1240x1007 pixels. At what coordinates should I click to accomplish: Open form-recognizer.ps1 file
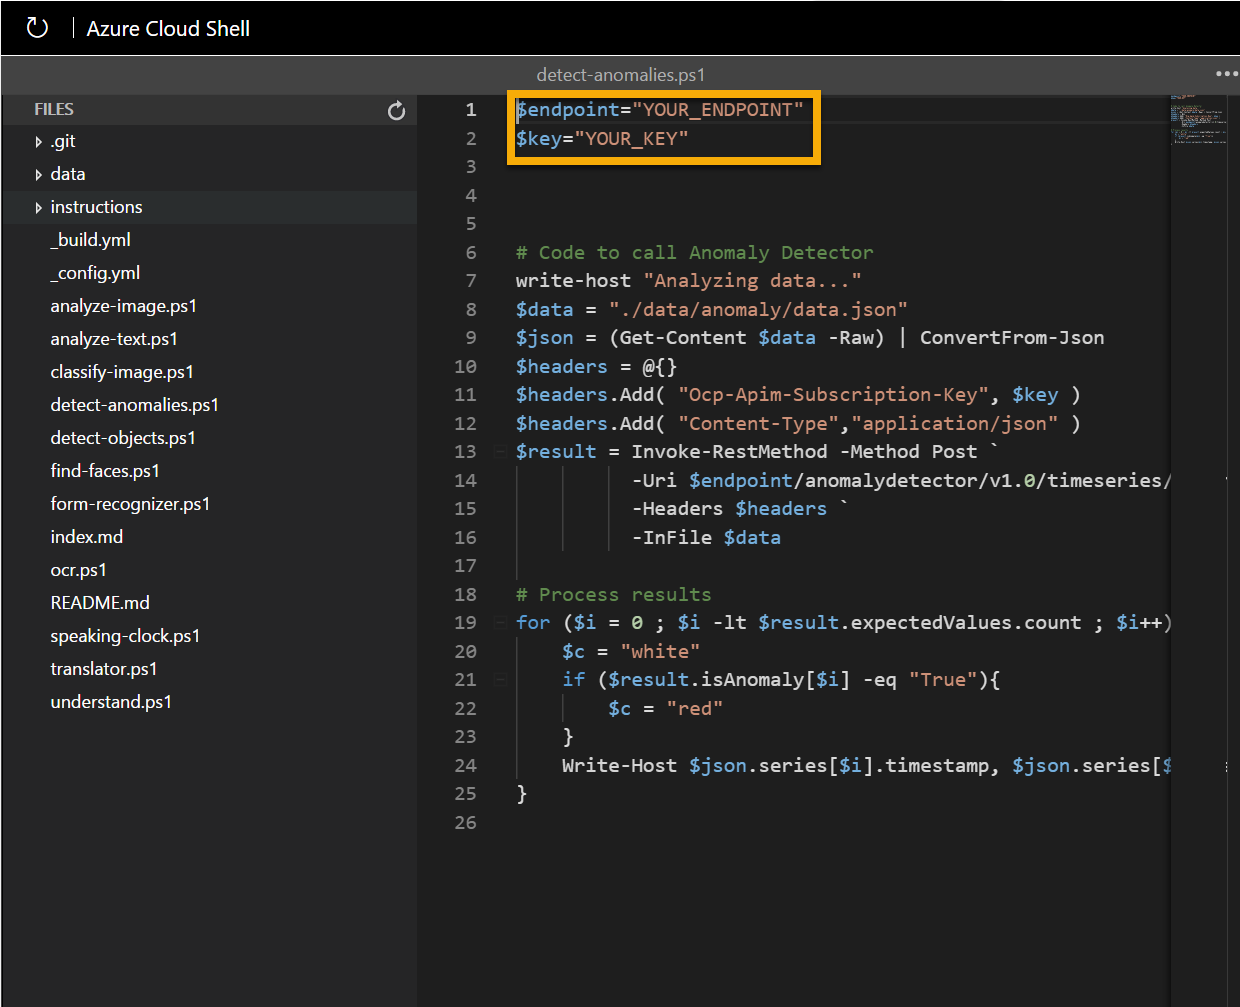pyautogui.click(x=130, y=504)
